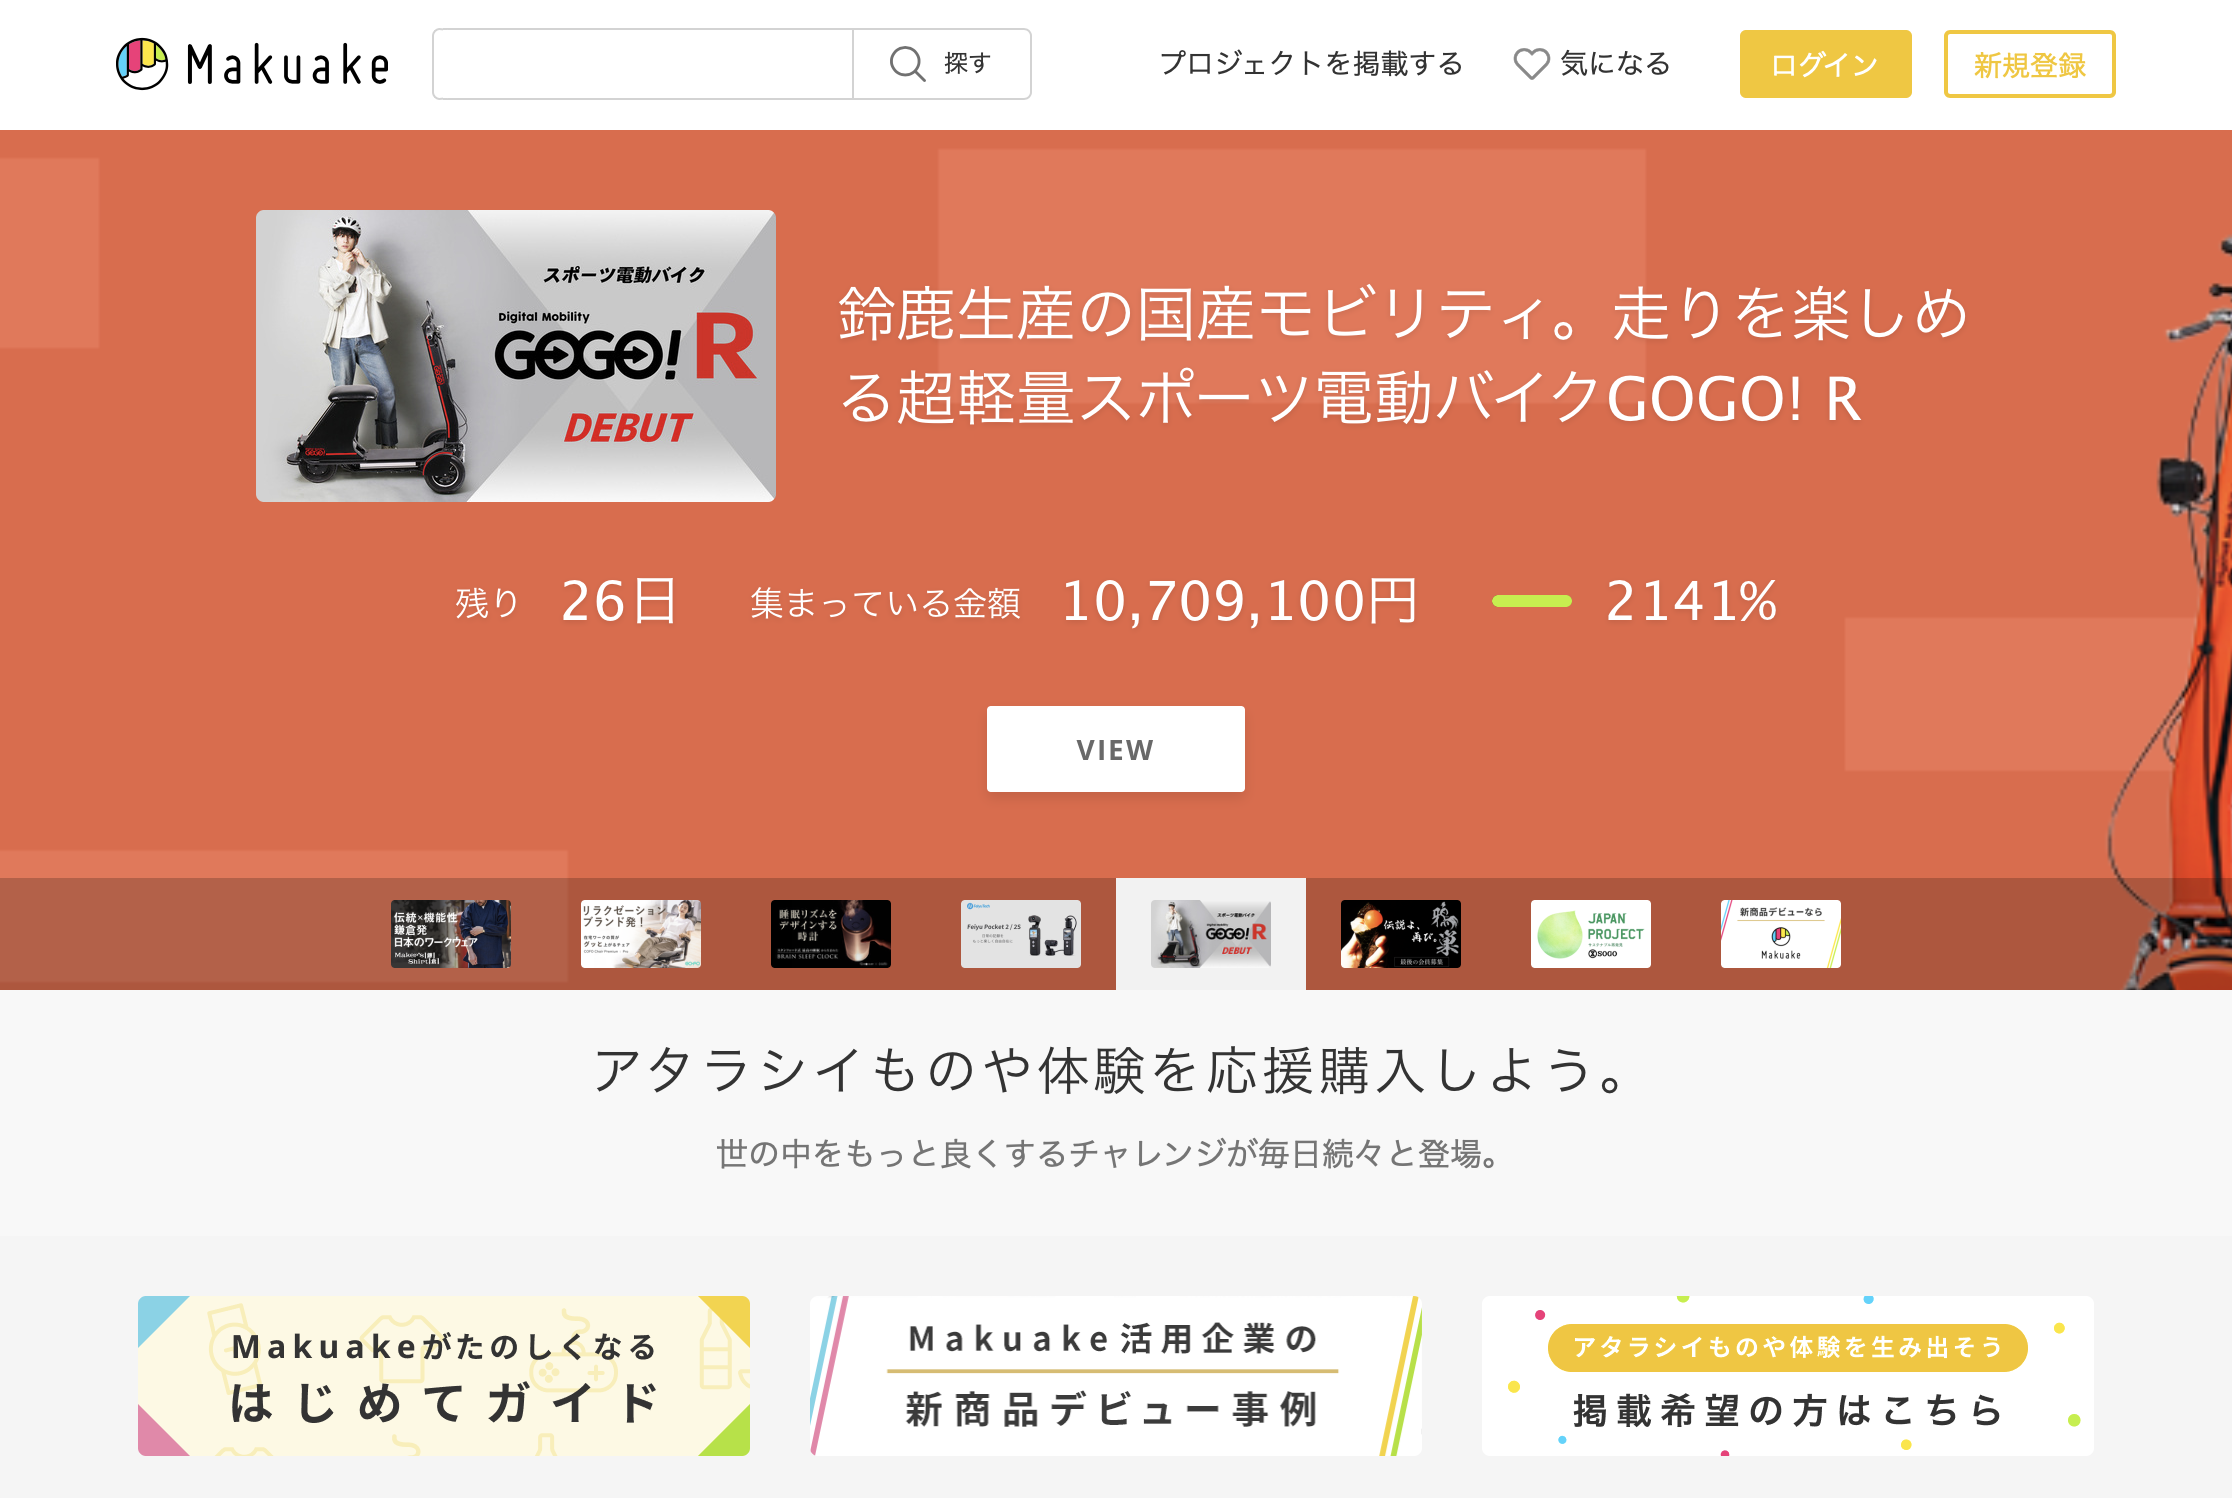Open the GOGO! R hero banner image

tap(516, 356)
